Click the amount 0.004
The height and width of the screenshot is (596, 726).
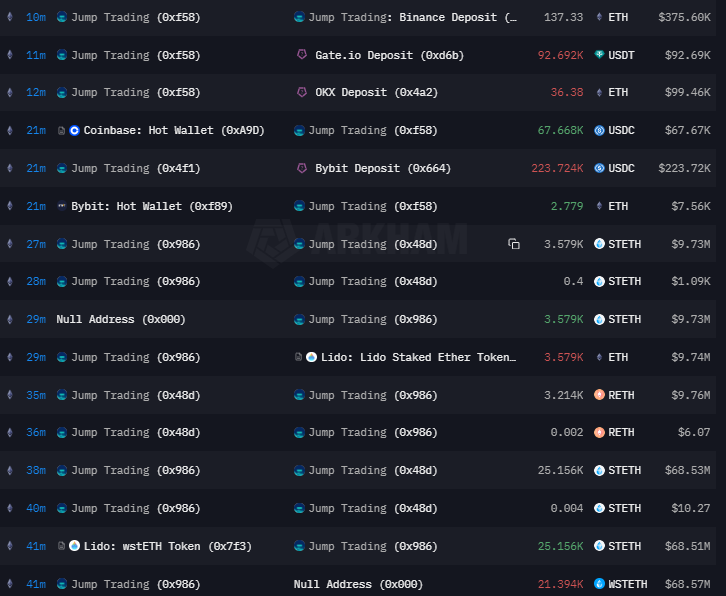pyautogui.click(x=567, y=508)
